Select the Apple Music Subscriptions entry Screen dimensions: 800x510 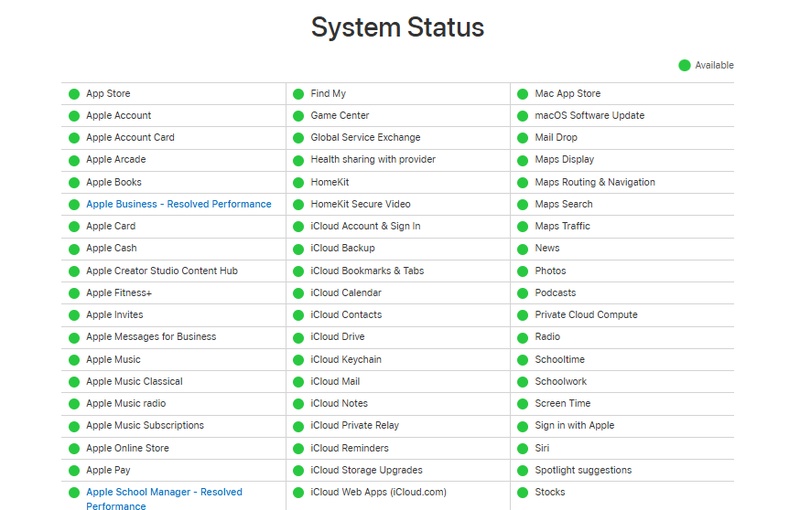click(145, 425)
